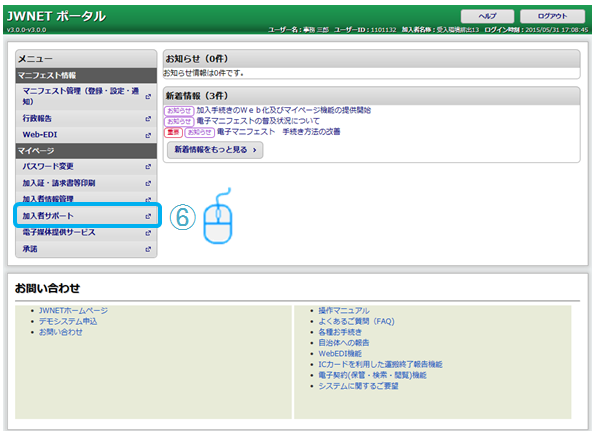Click external-link icon beside マニフェスト管理

point(148,97)
